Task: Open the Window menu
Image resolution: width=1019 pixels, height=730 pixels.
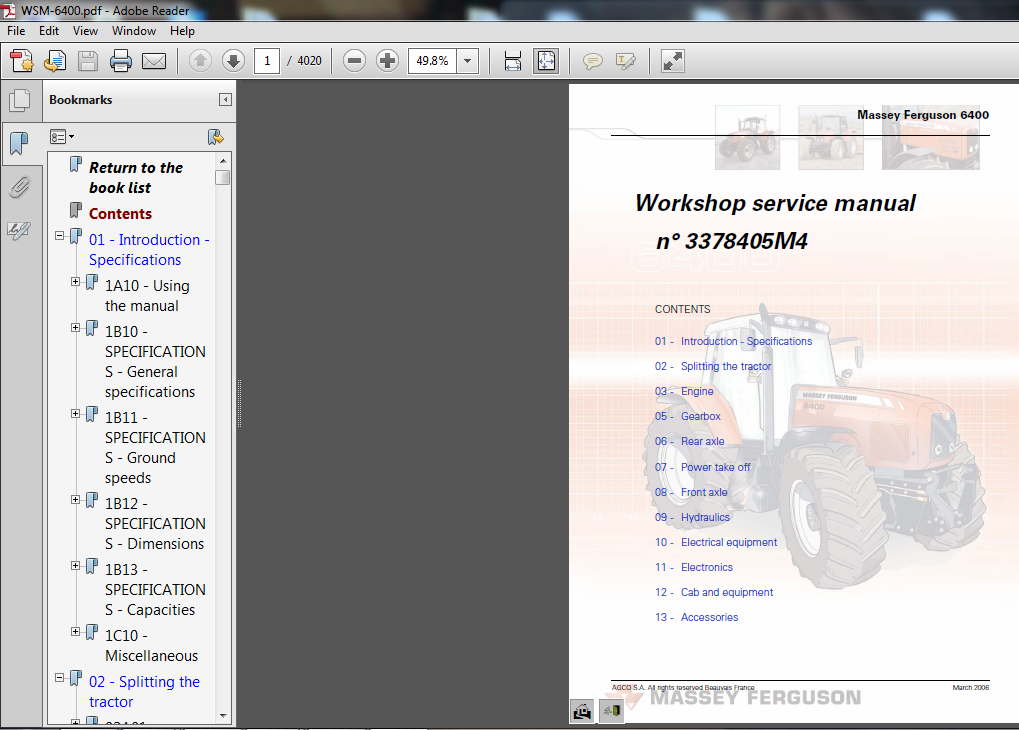Action: coord(134,31)
